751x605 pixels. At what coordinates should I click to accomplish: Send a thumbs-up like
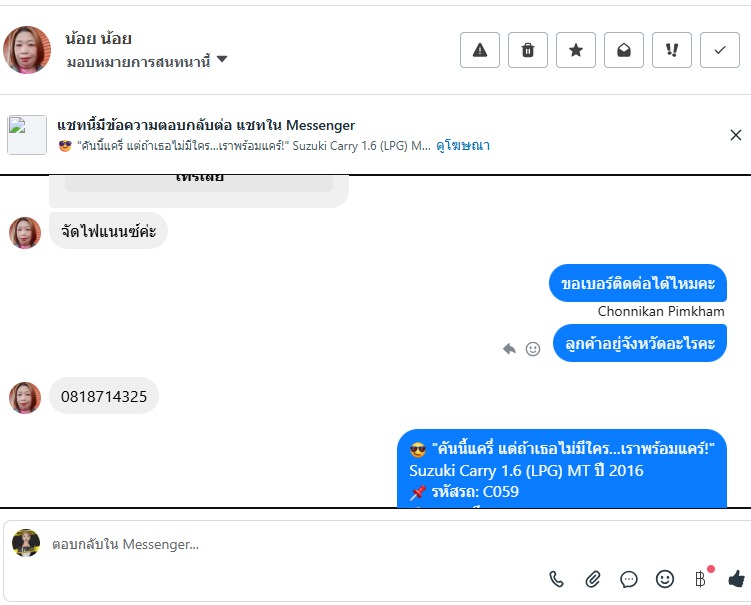point(736,579)
